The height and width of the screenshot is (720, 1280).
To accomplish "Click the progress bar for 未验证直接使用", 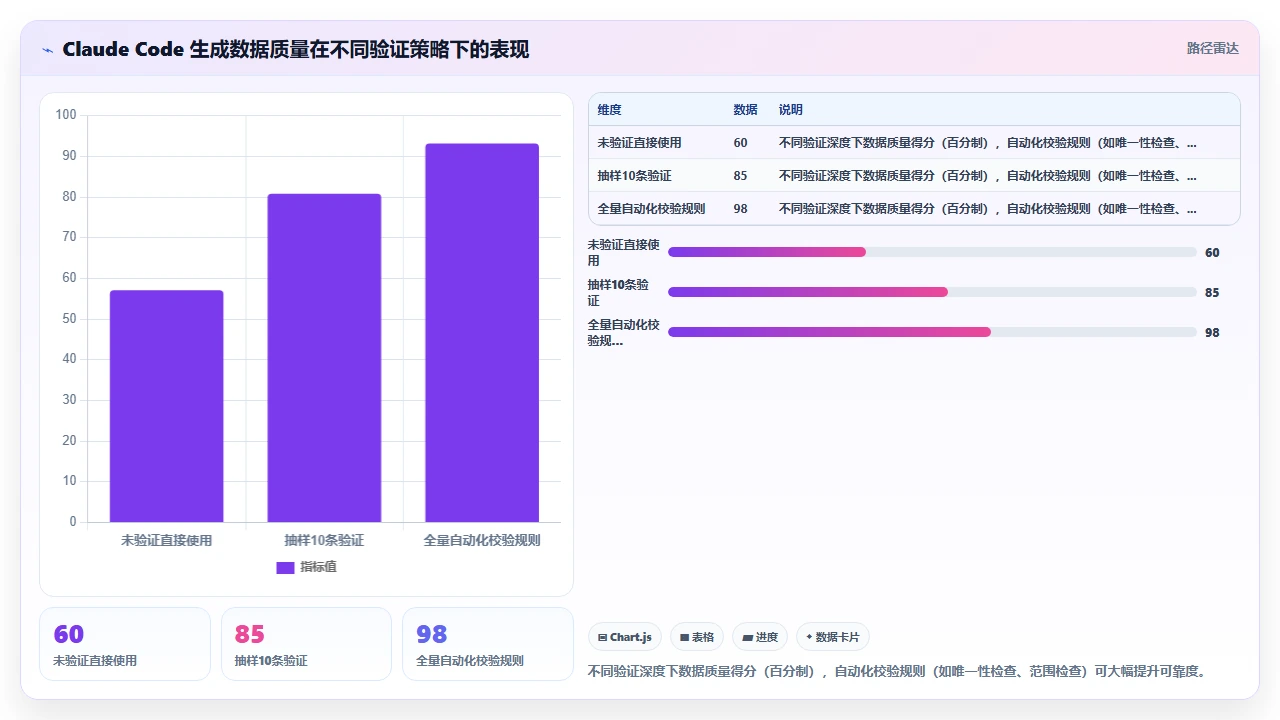I will click(x=932, y=252).
